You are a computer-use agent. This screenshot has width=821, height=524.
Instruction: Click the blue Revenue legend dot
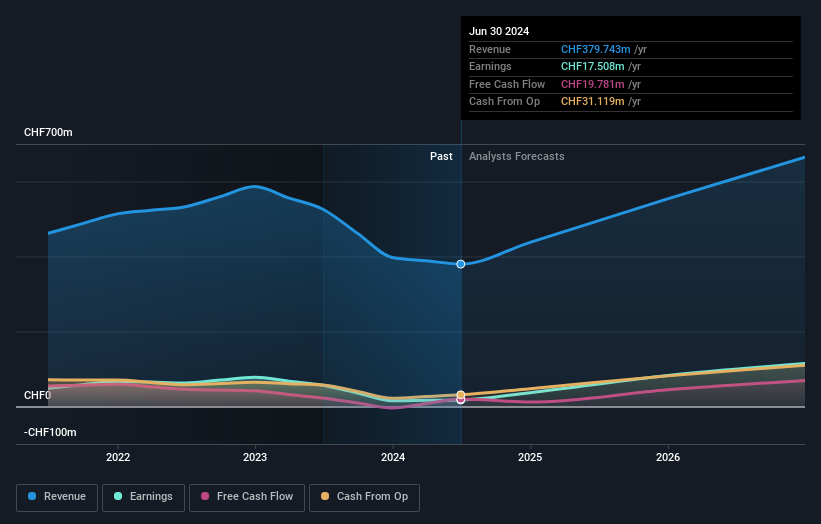tap(32, 496)
